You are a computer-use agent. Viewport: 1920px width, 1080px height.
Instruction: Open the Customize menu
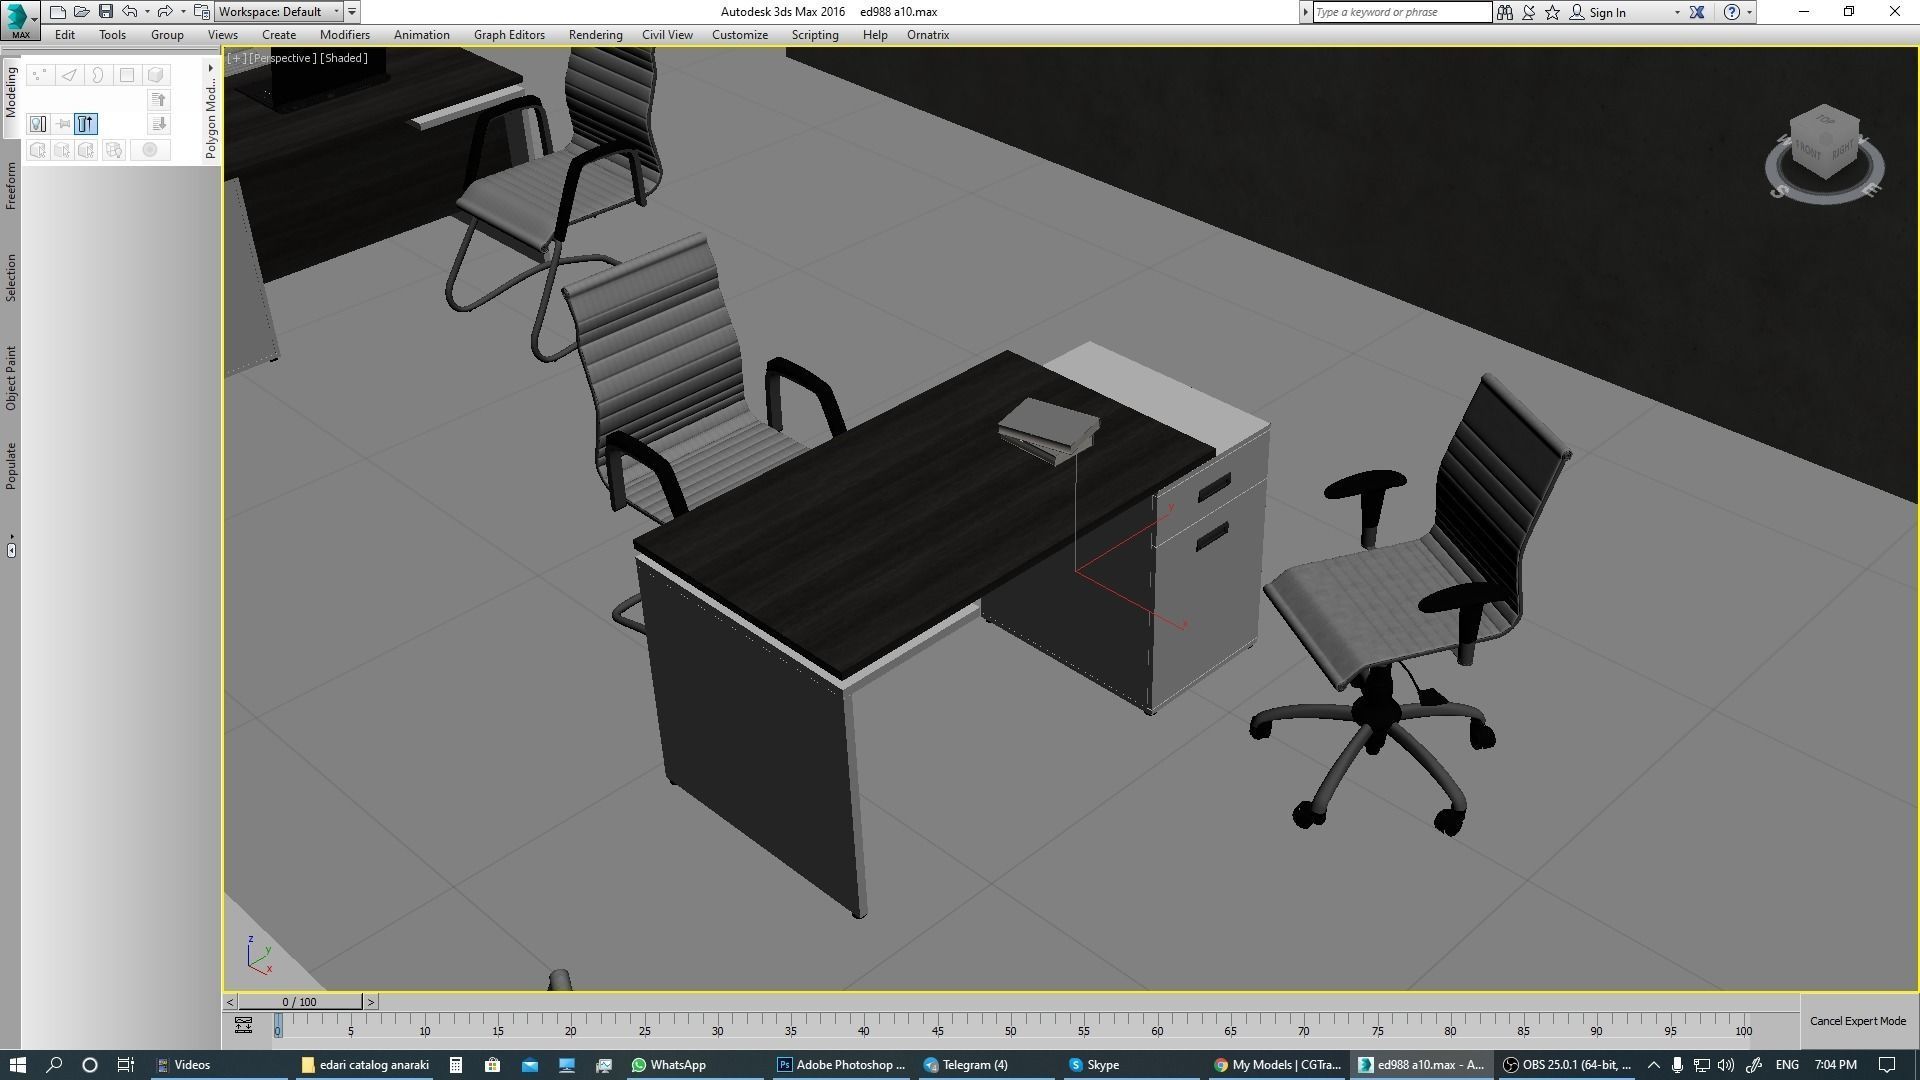click(740, 35)
